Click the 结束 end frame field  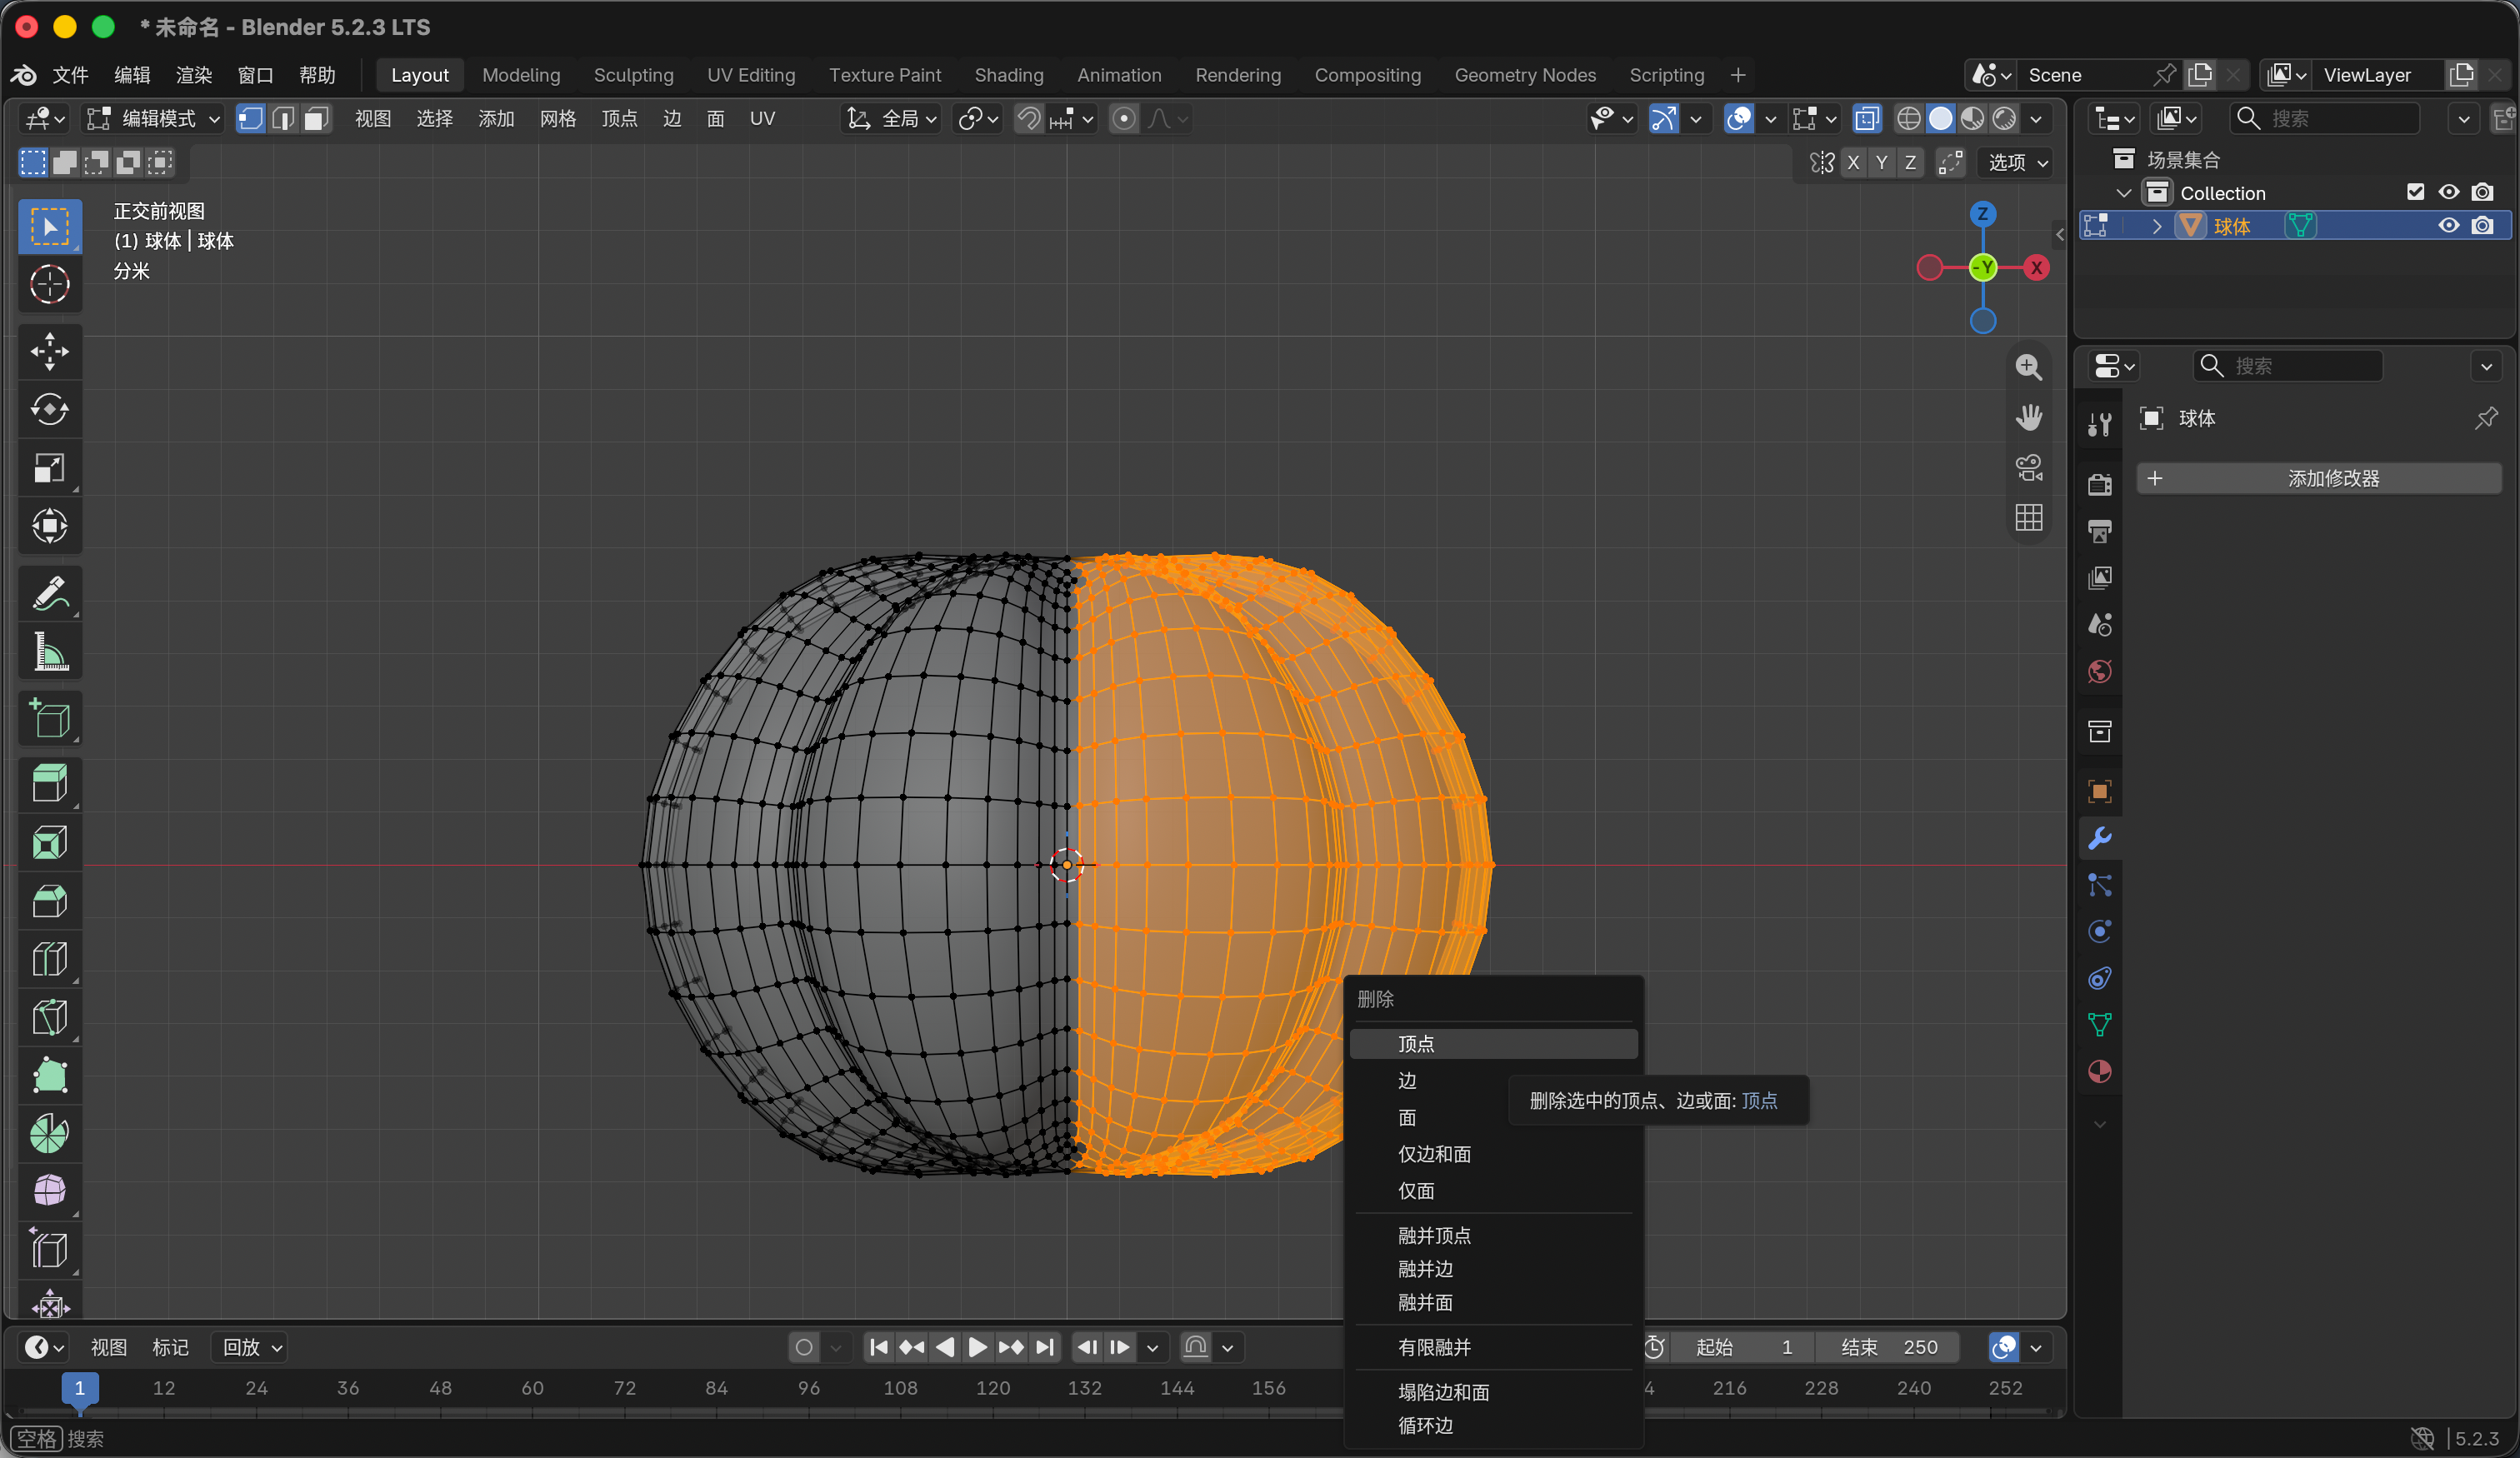point(1888,1347)
